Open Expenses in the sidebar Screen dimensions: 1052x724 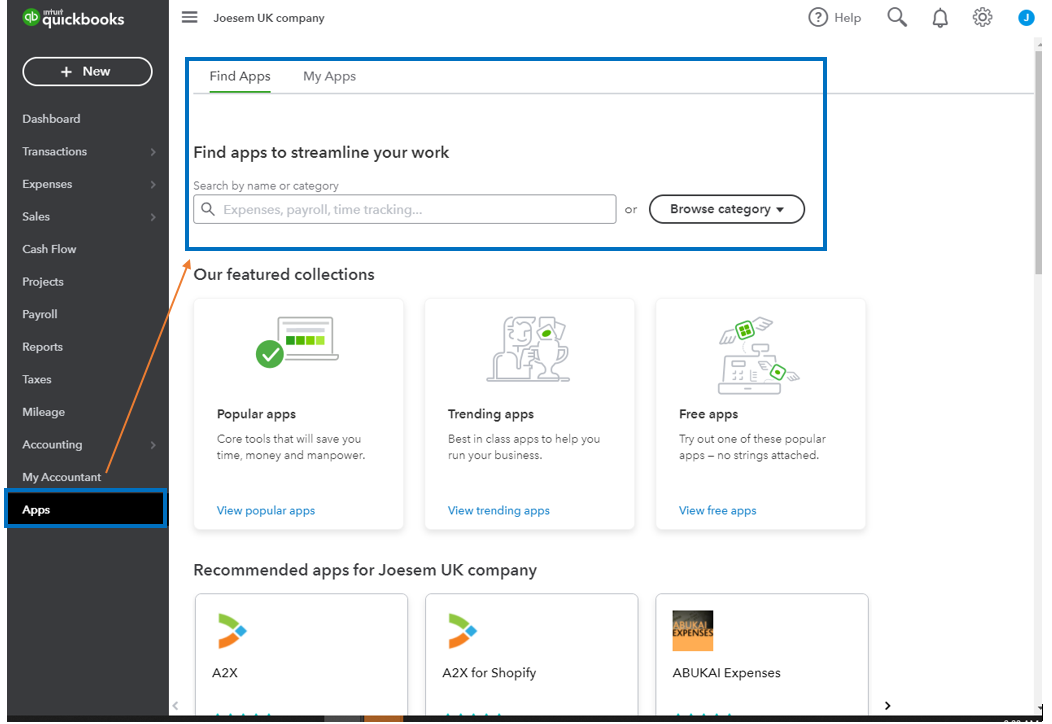[47, 185]
